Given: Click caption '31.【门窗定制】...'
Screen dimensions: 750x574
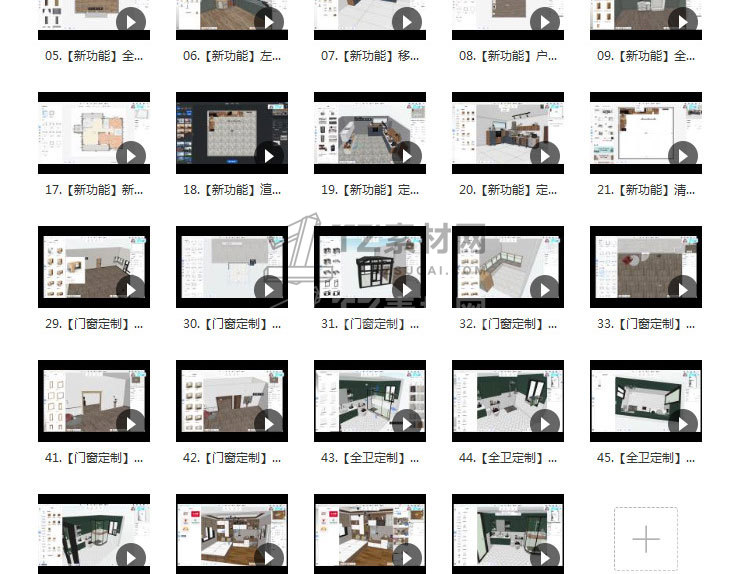Looking at the screenshot, I should click(x=370, y=324).
